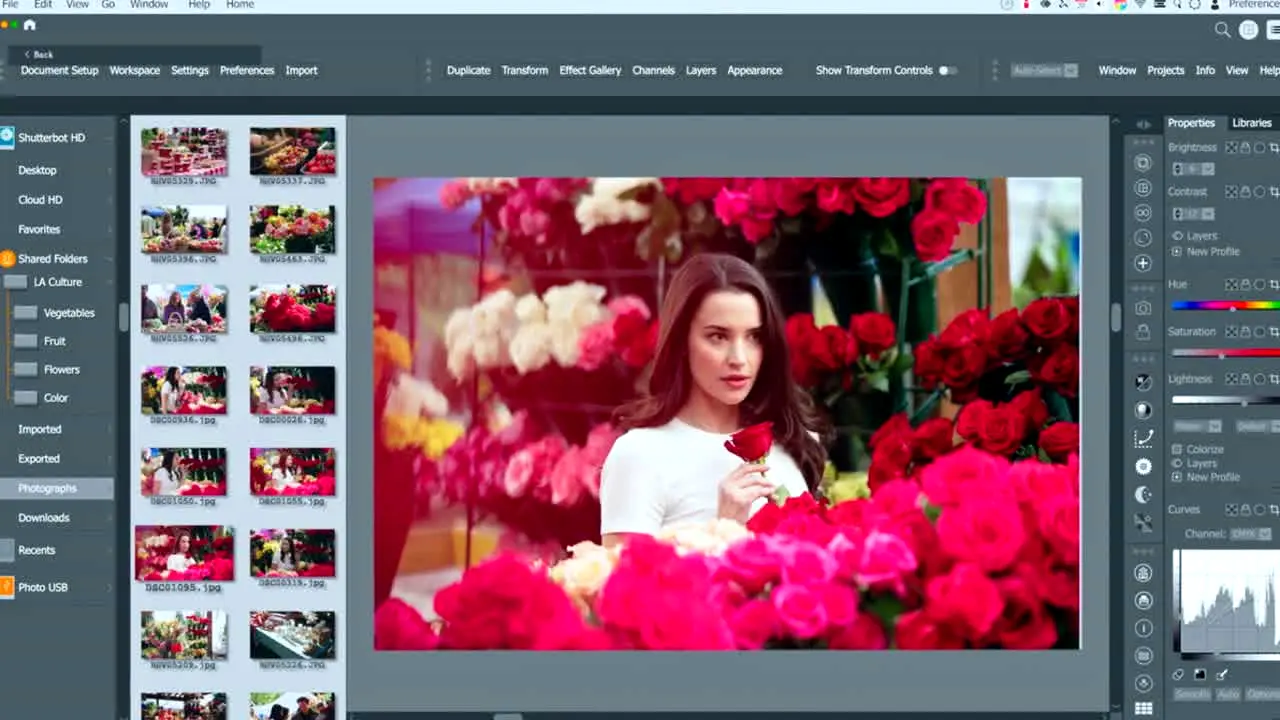Click the Back button
This screenshot has width=1280, height=720.
tap(39, 54)
